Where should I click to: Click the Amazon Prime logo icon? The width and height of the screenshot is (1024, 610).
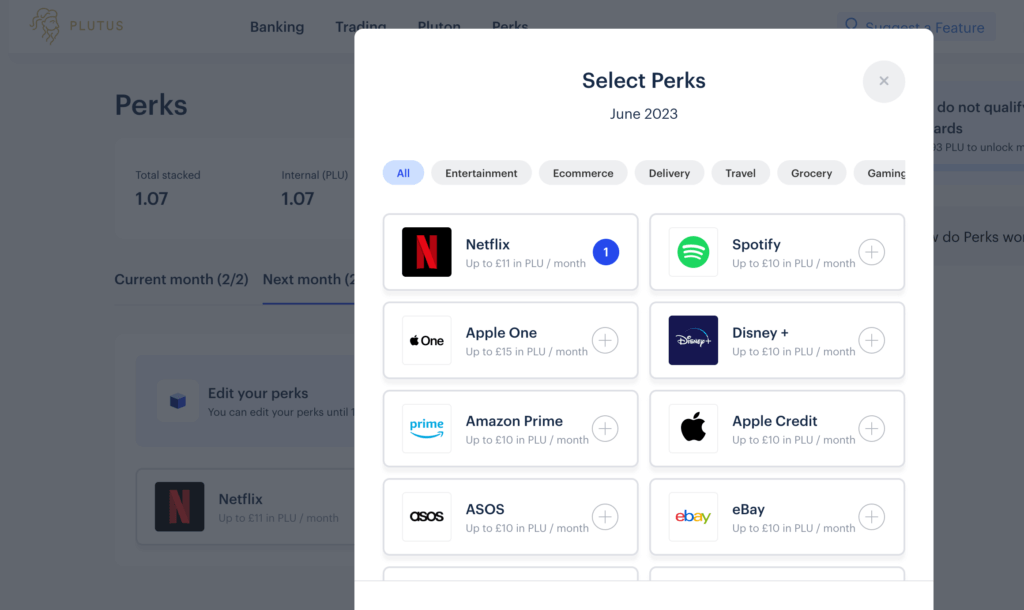point(425,428)
